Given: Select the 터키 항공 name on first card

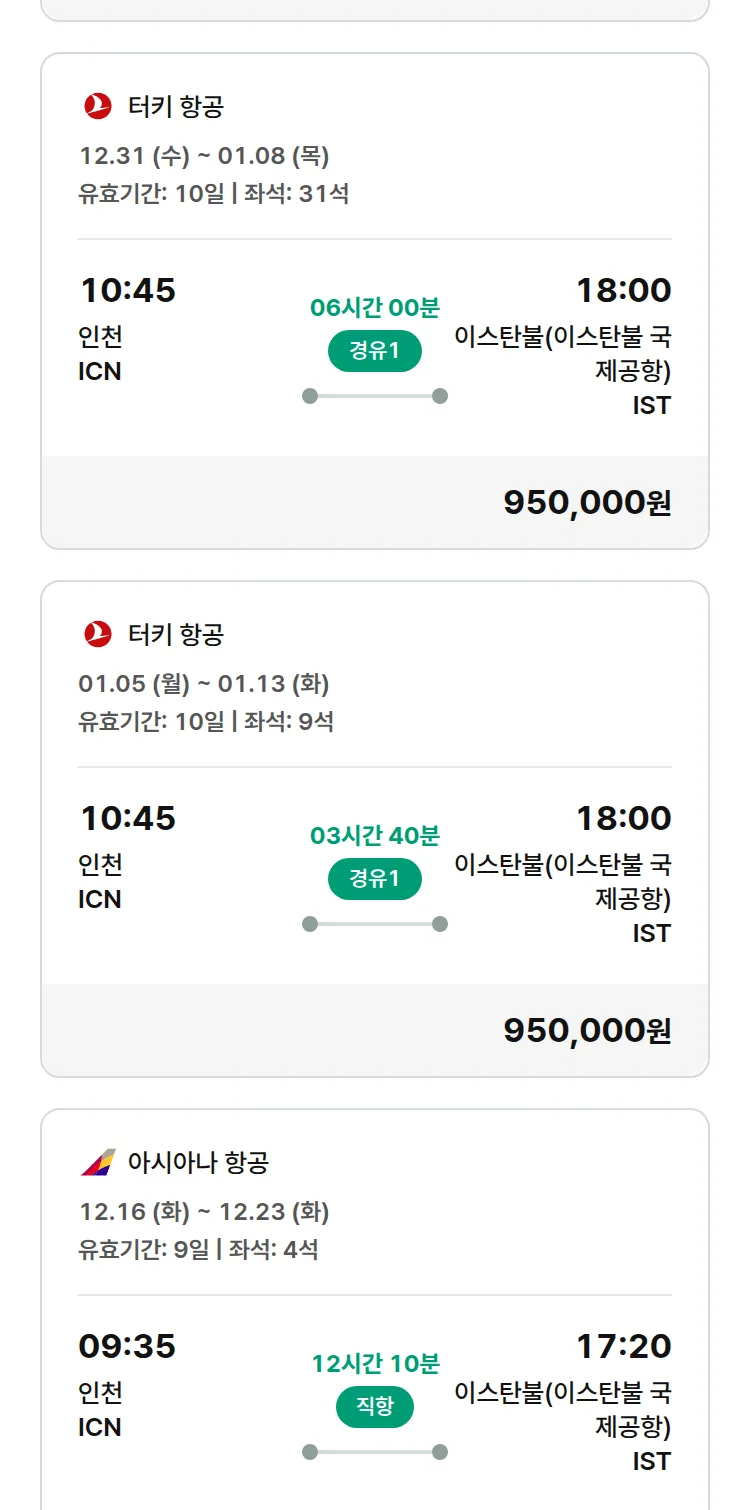Looking at the screenshot, I should pos(176,106).
